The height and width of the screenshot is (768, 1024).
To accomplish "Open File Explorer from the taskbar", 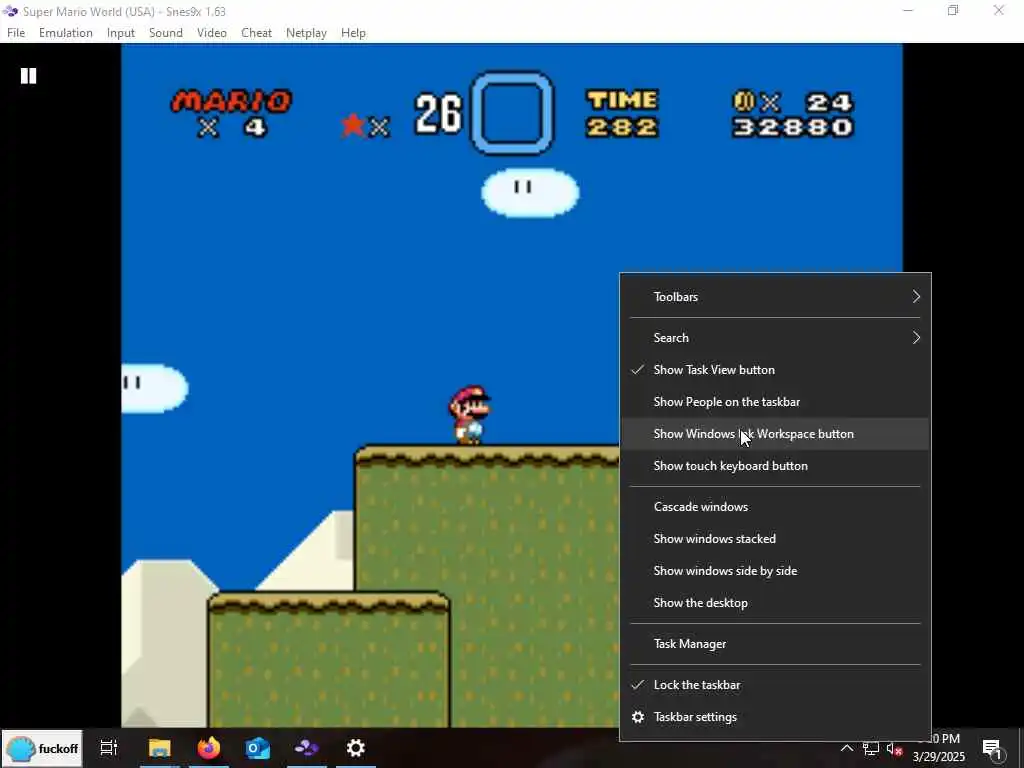I will pos(159,748).
